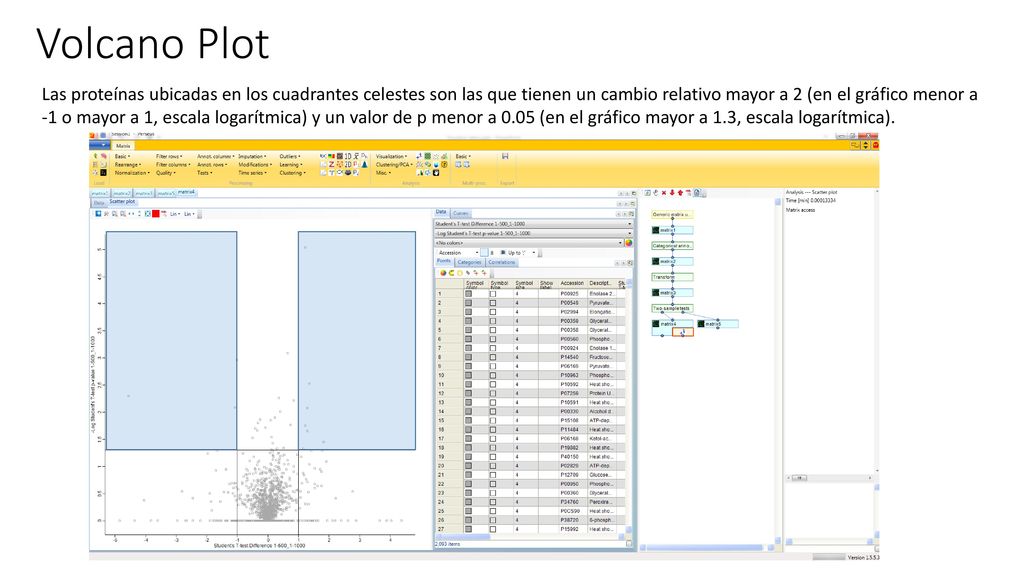Image resolution: width=1024 pixels, height=576 pixels.
Task: Open the Tests dropdown
Action: pos(204,173)
